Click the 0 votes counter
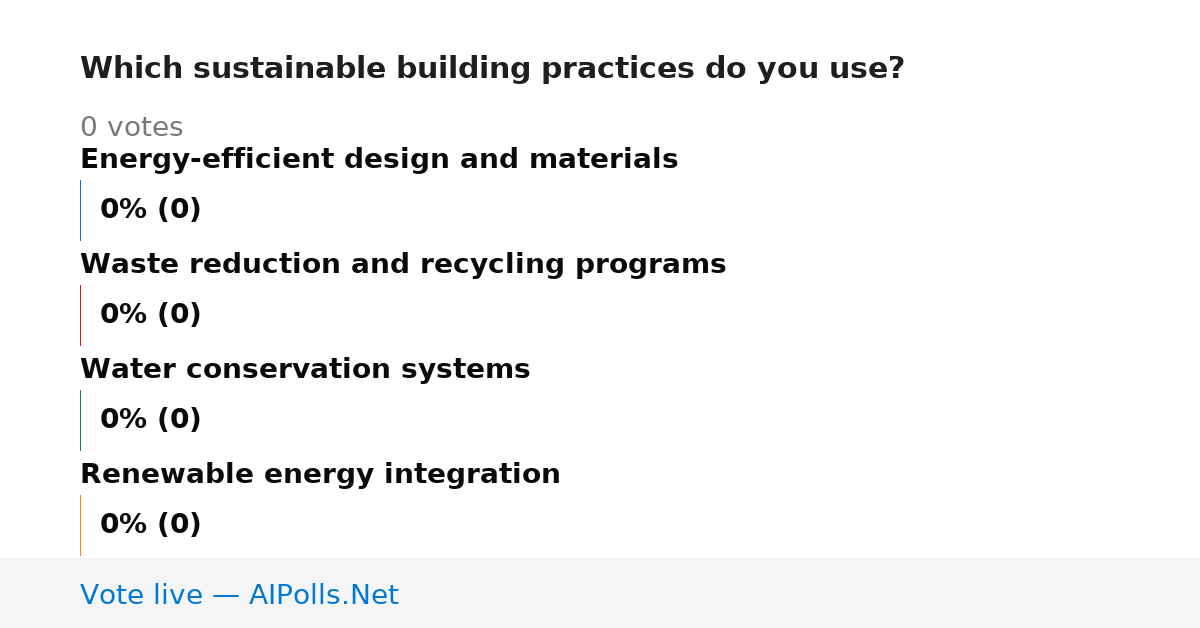1200x628 pixels. coord(131,128)
